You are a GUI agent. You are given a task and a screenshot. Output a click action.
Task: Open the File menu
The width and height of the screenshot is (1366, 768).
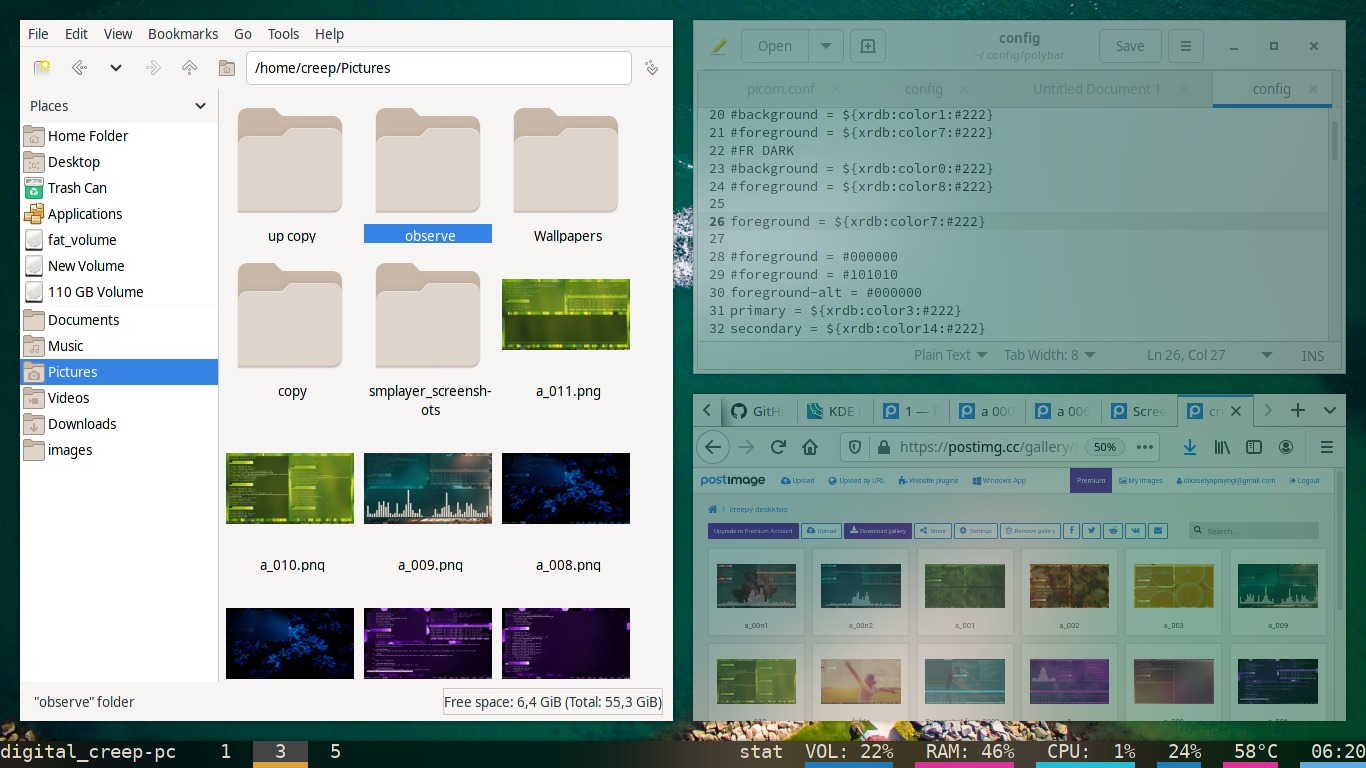tap(38, 33)
